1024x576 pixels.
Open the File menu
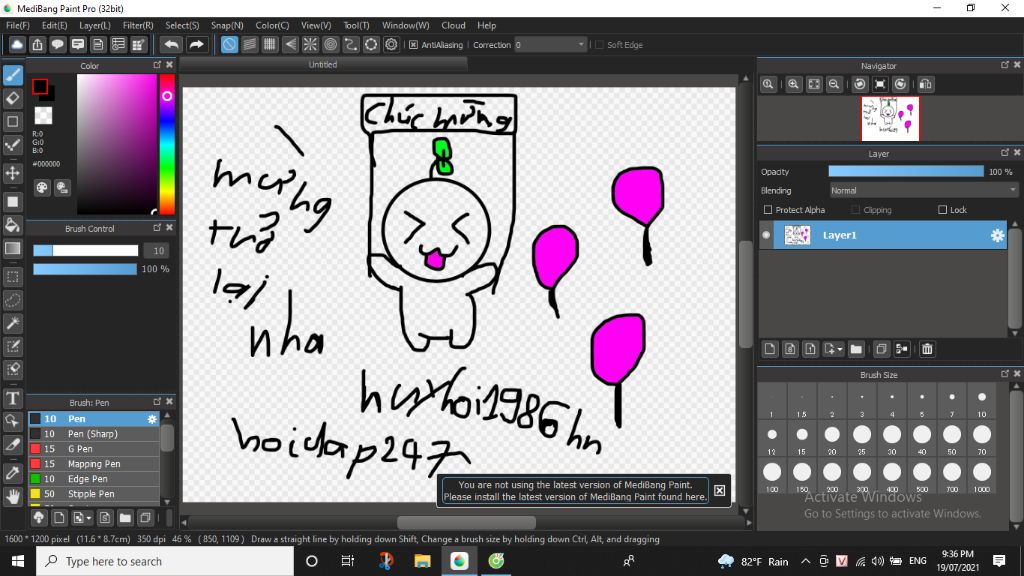point(18,25)
